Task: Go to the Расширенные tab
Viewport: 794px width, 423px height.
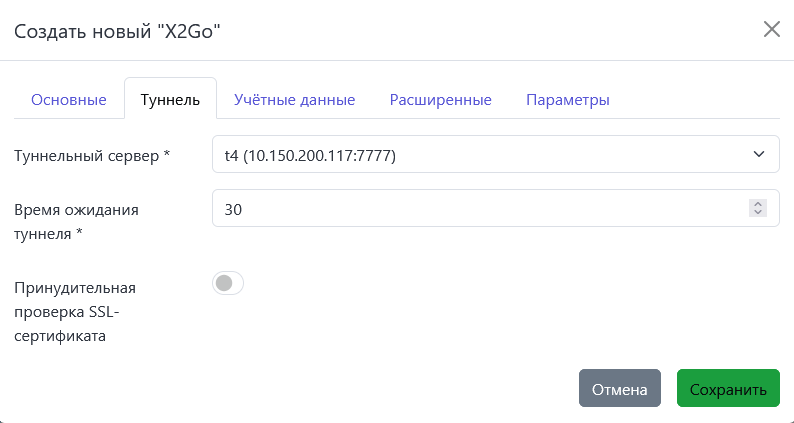Action: tap(440, 100)
